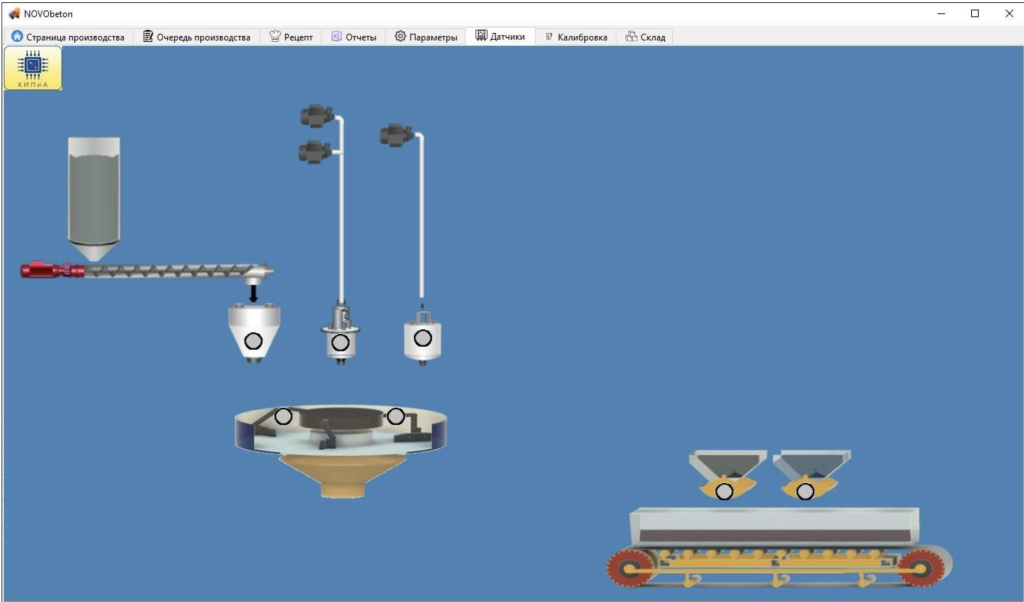Screen dimensions: 1024x602
Task: Click the КИПиА chip icon button
Action: [x=33, y=68]
